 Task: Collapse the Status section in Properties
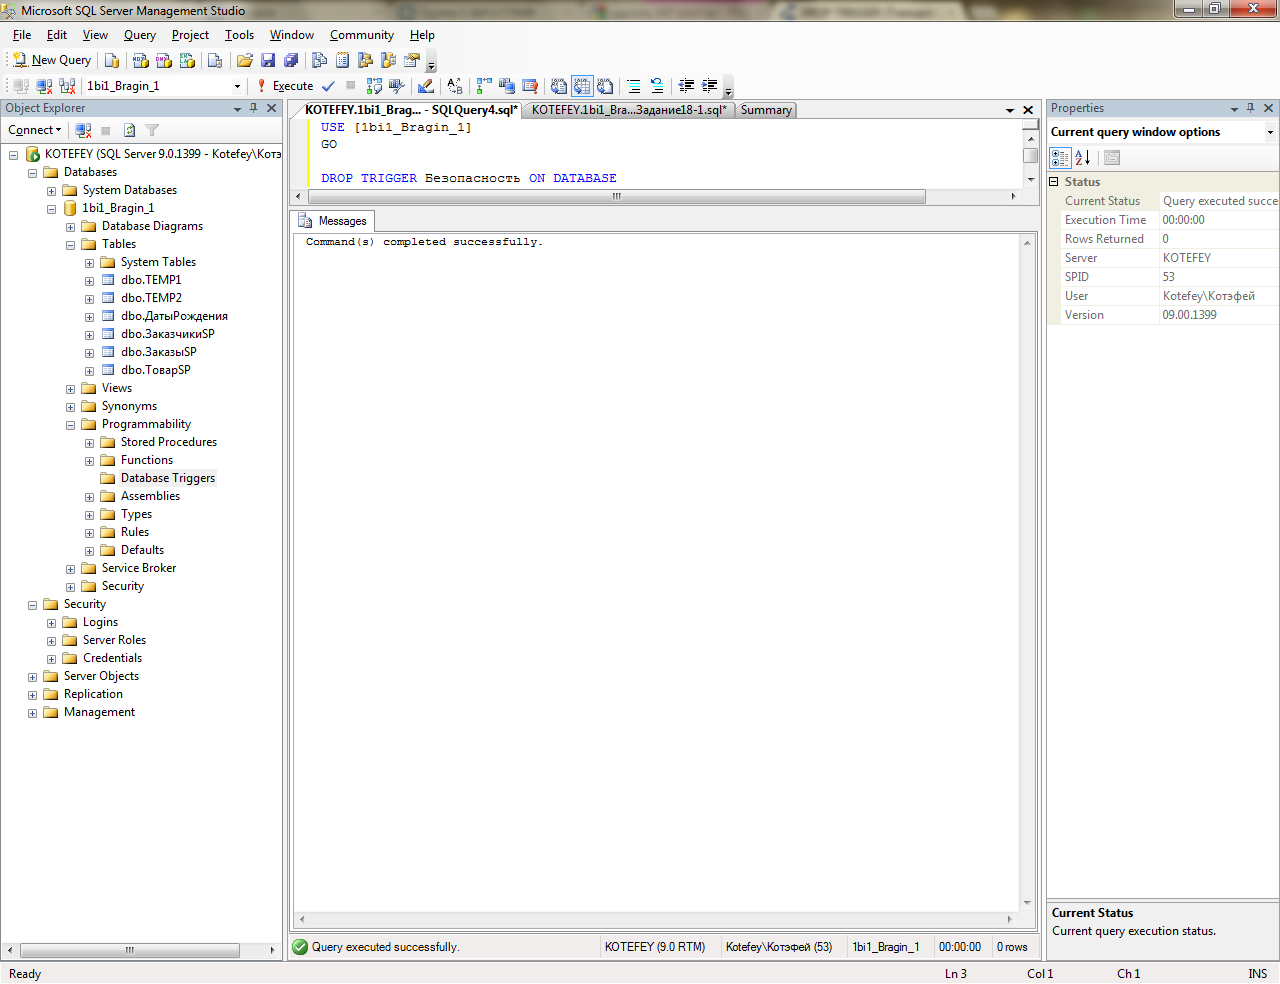point(1054,182)
